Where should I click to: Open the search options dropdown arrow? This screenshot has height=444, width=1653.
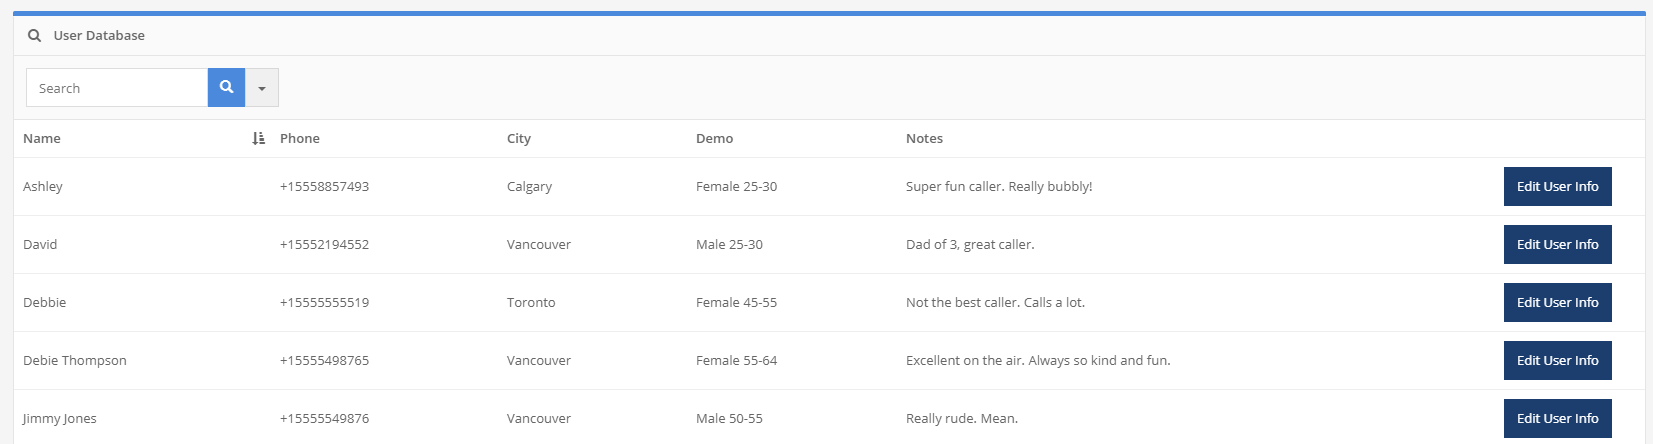pos(262,88)
